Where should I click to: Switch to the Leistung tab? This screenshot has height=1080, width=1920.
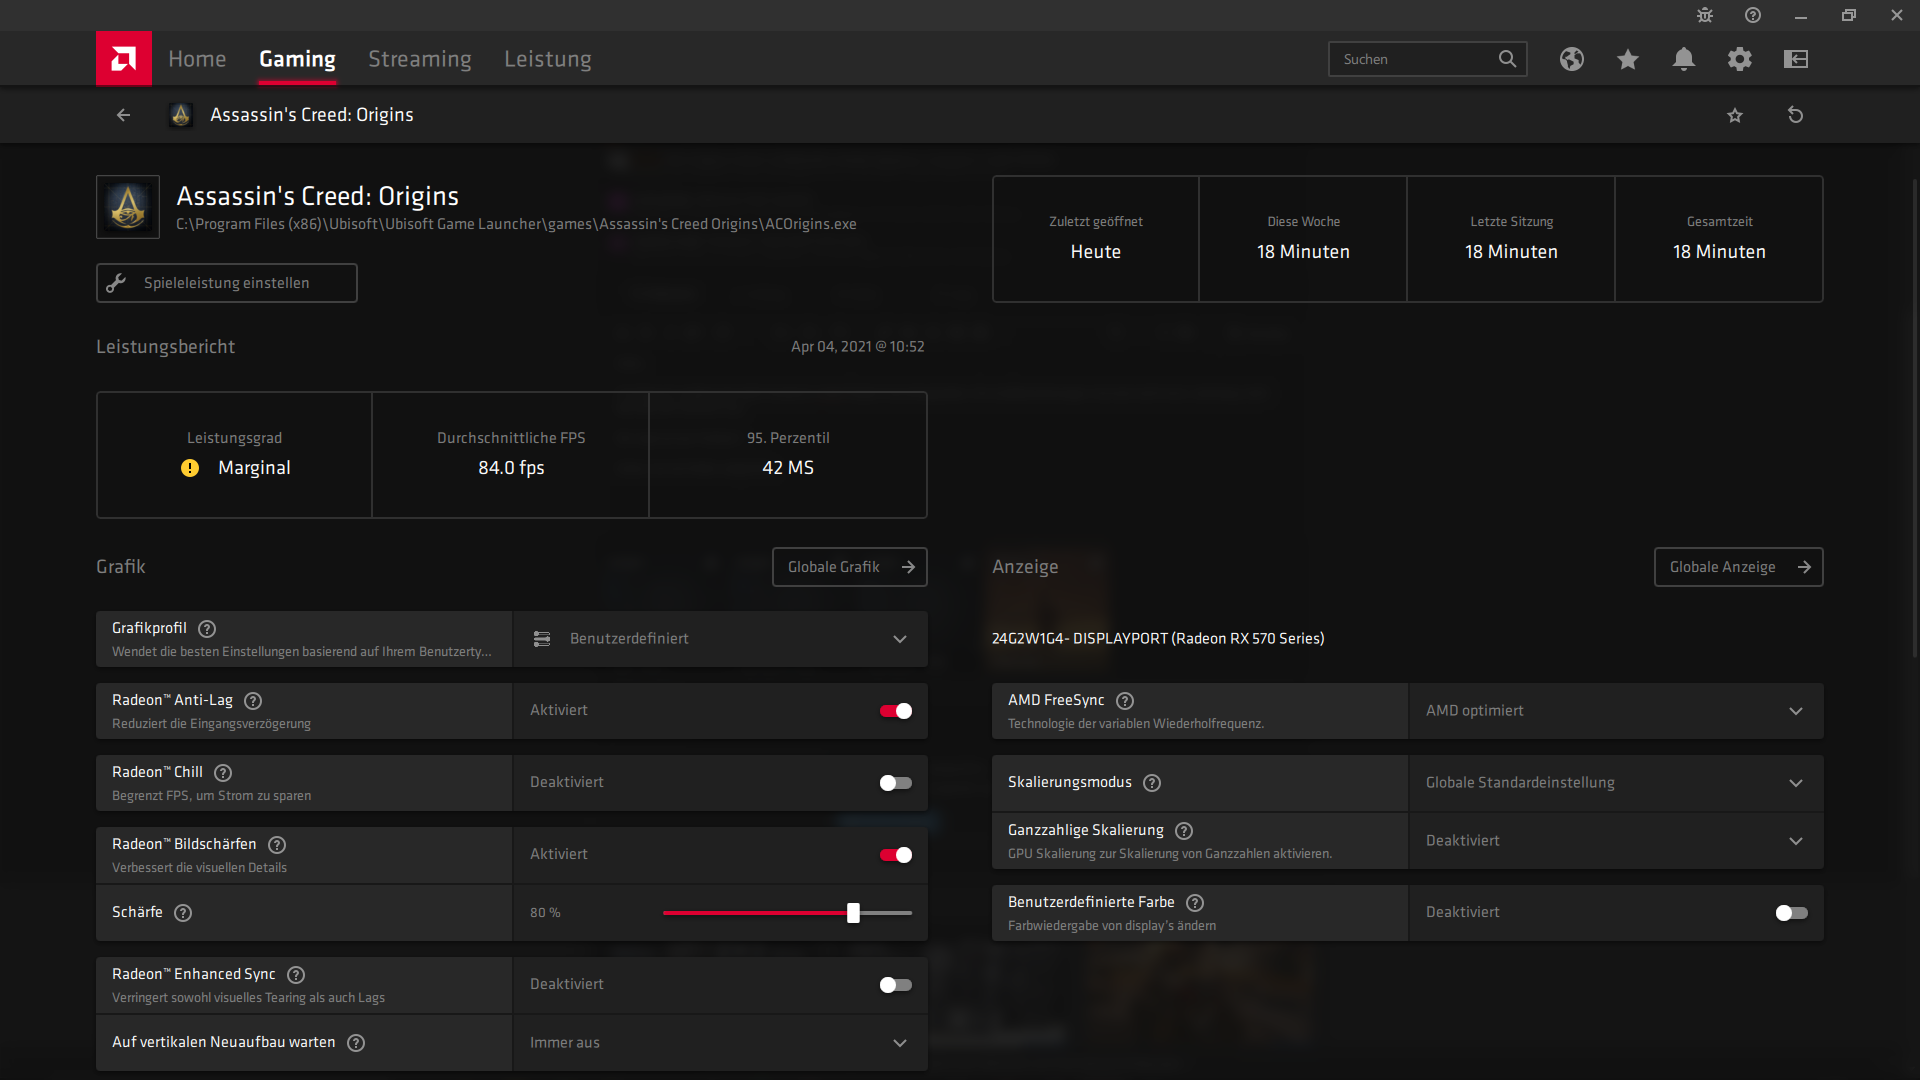547,59
